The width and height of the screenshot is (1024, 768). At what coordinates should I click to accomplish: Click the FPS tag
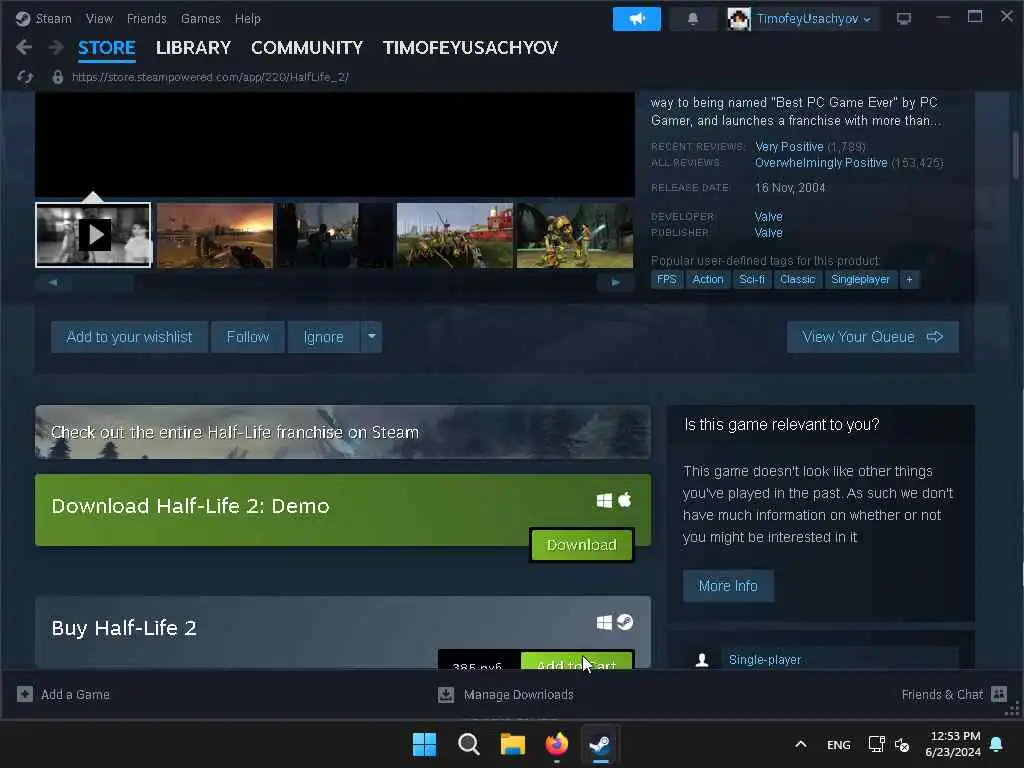[667, 280]
